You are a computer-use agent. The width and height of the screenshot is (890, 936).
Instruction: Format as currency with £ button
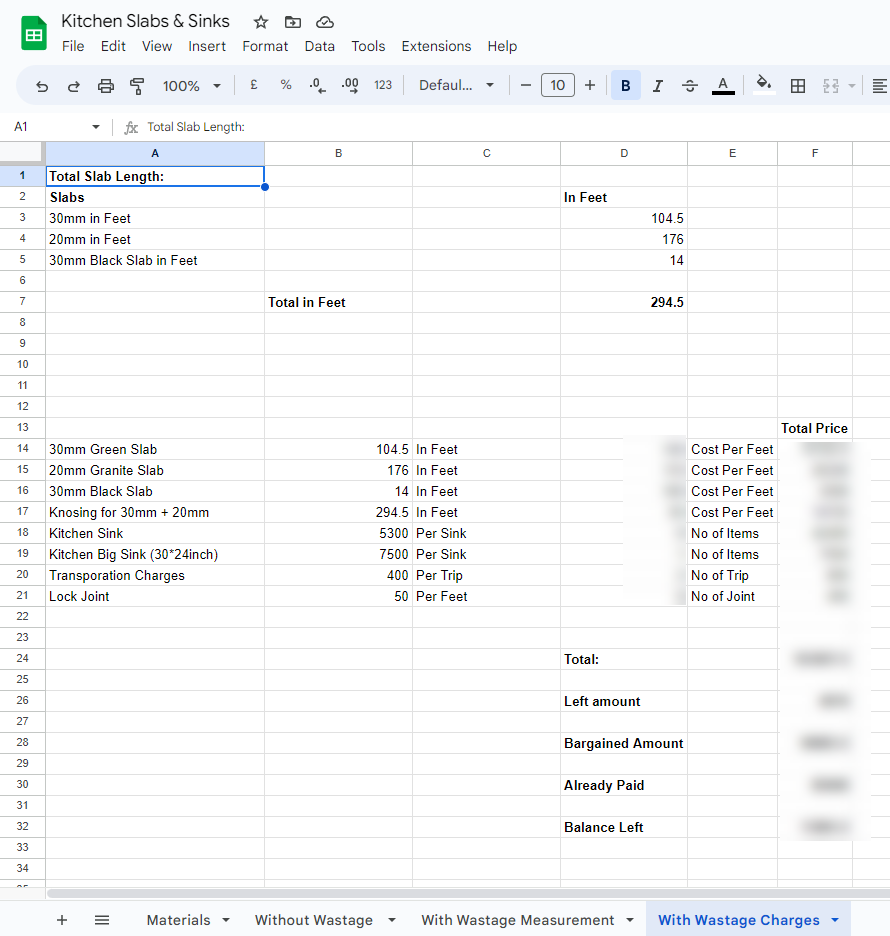coord(254,86)
